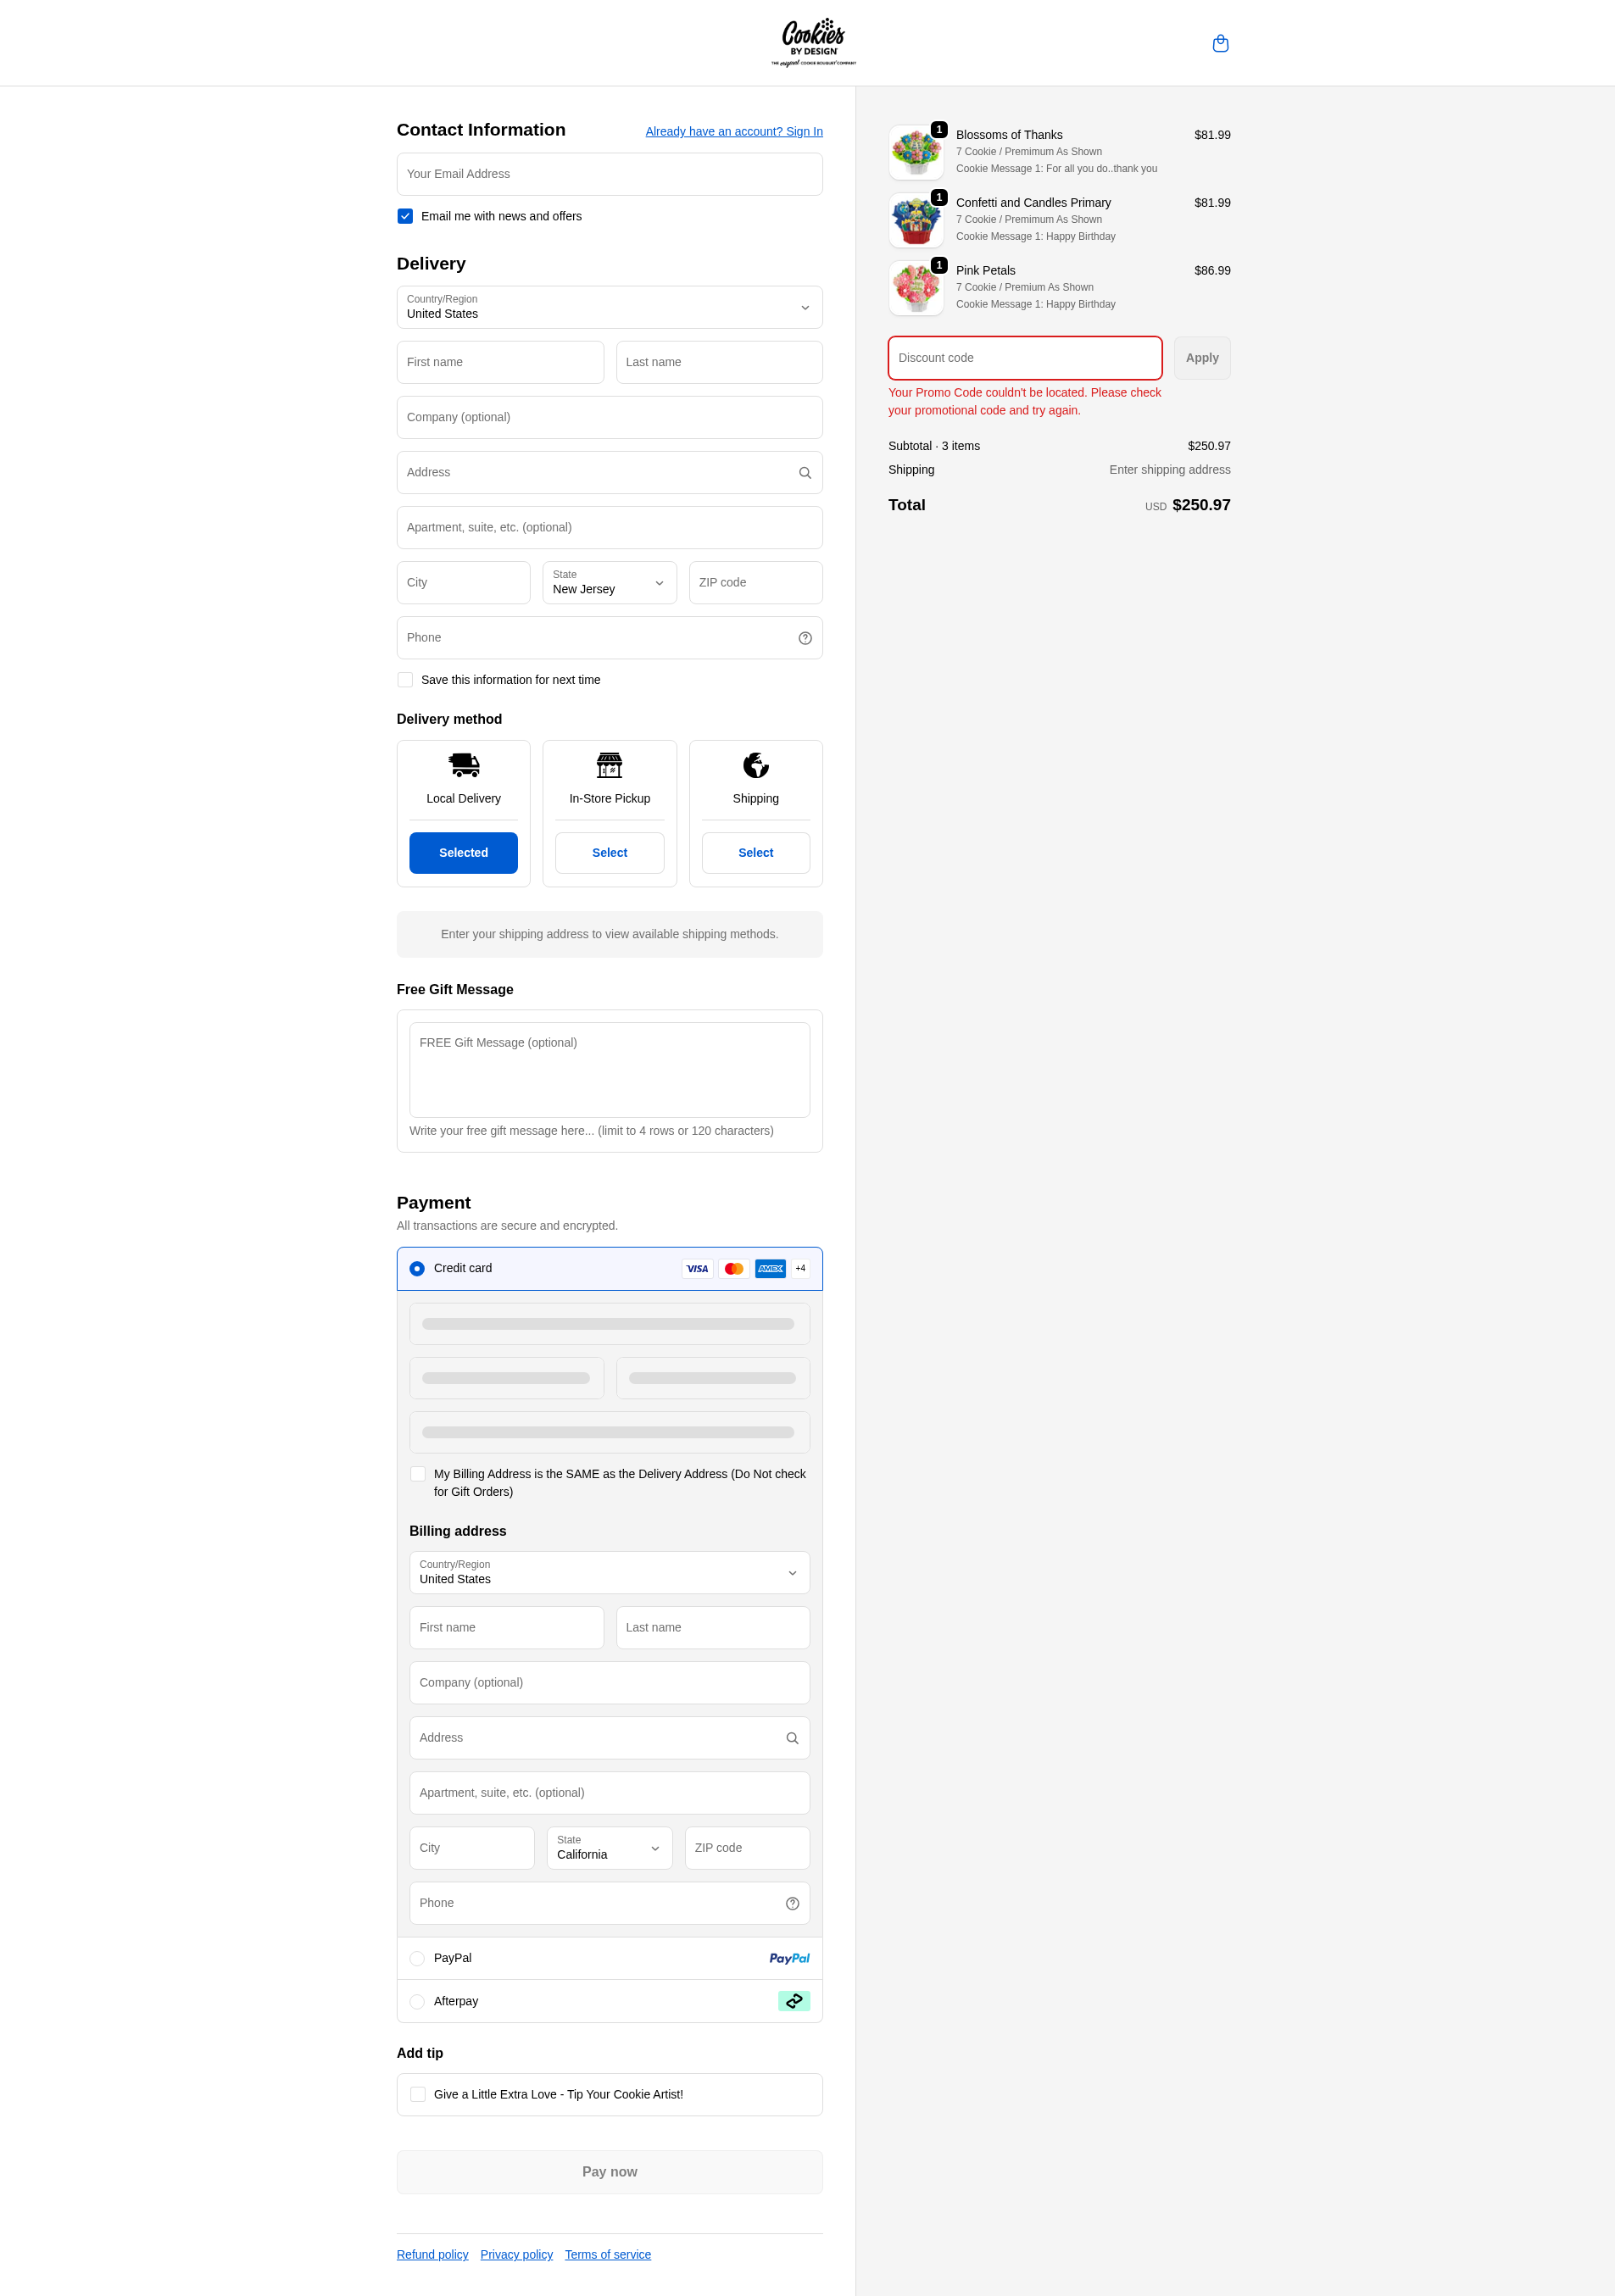Click the Afterpay logo icon
The width and height of the screenshot is (1615, 2296).
793,2001
